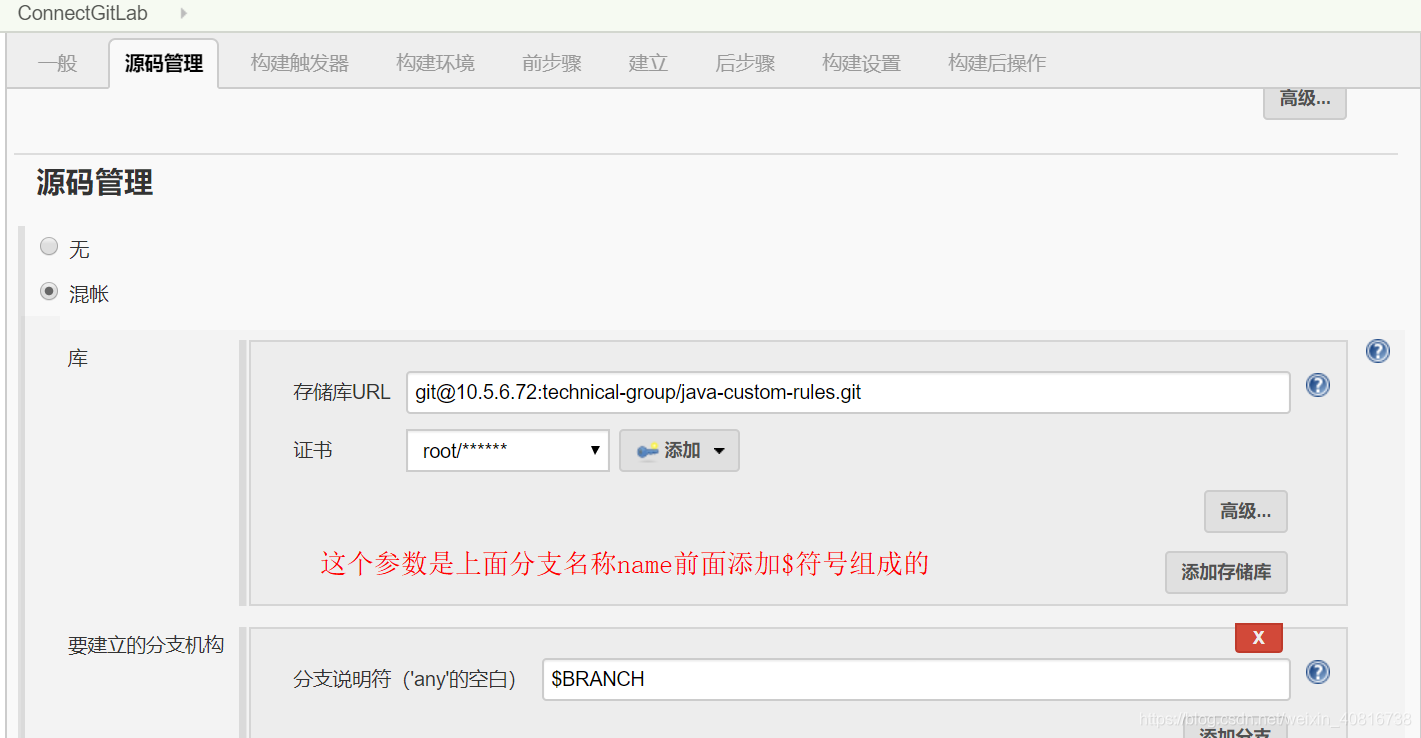Screen dimensions: 1421x738
Task: Switch to the 构建环境 tab
Action: 435,63
